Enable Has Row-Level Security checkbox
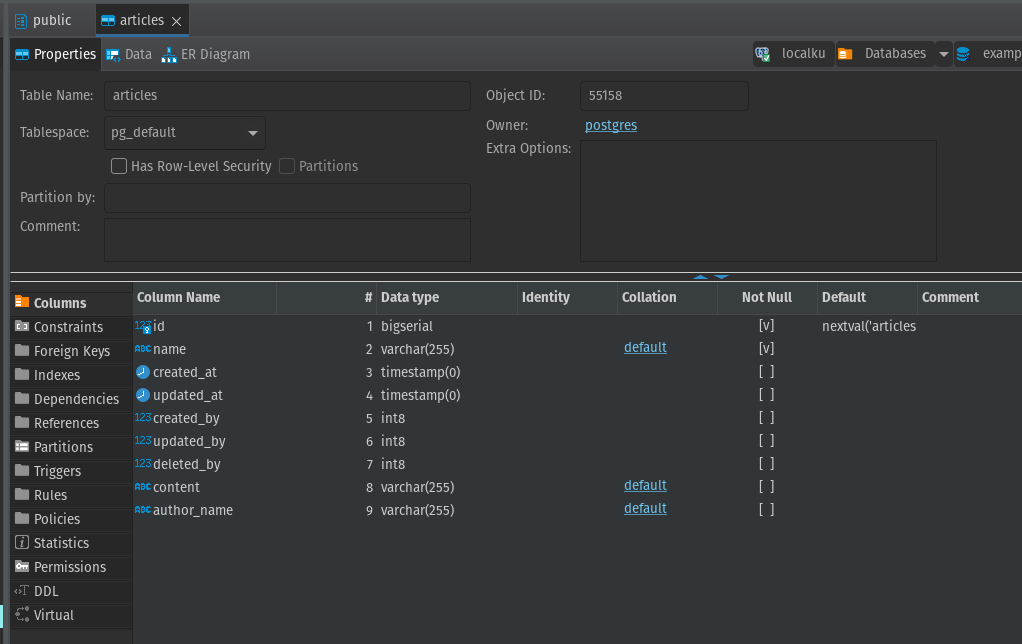Image resolution: width=1022 pixels, height=644 pixels. 119,166
